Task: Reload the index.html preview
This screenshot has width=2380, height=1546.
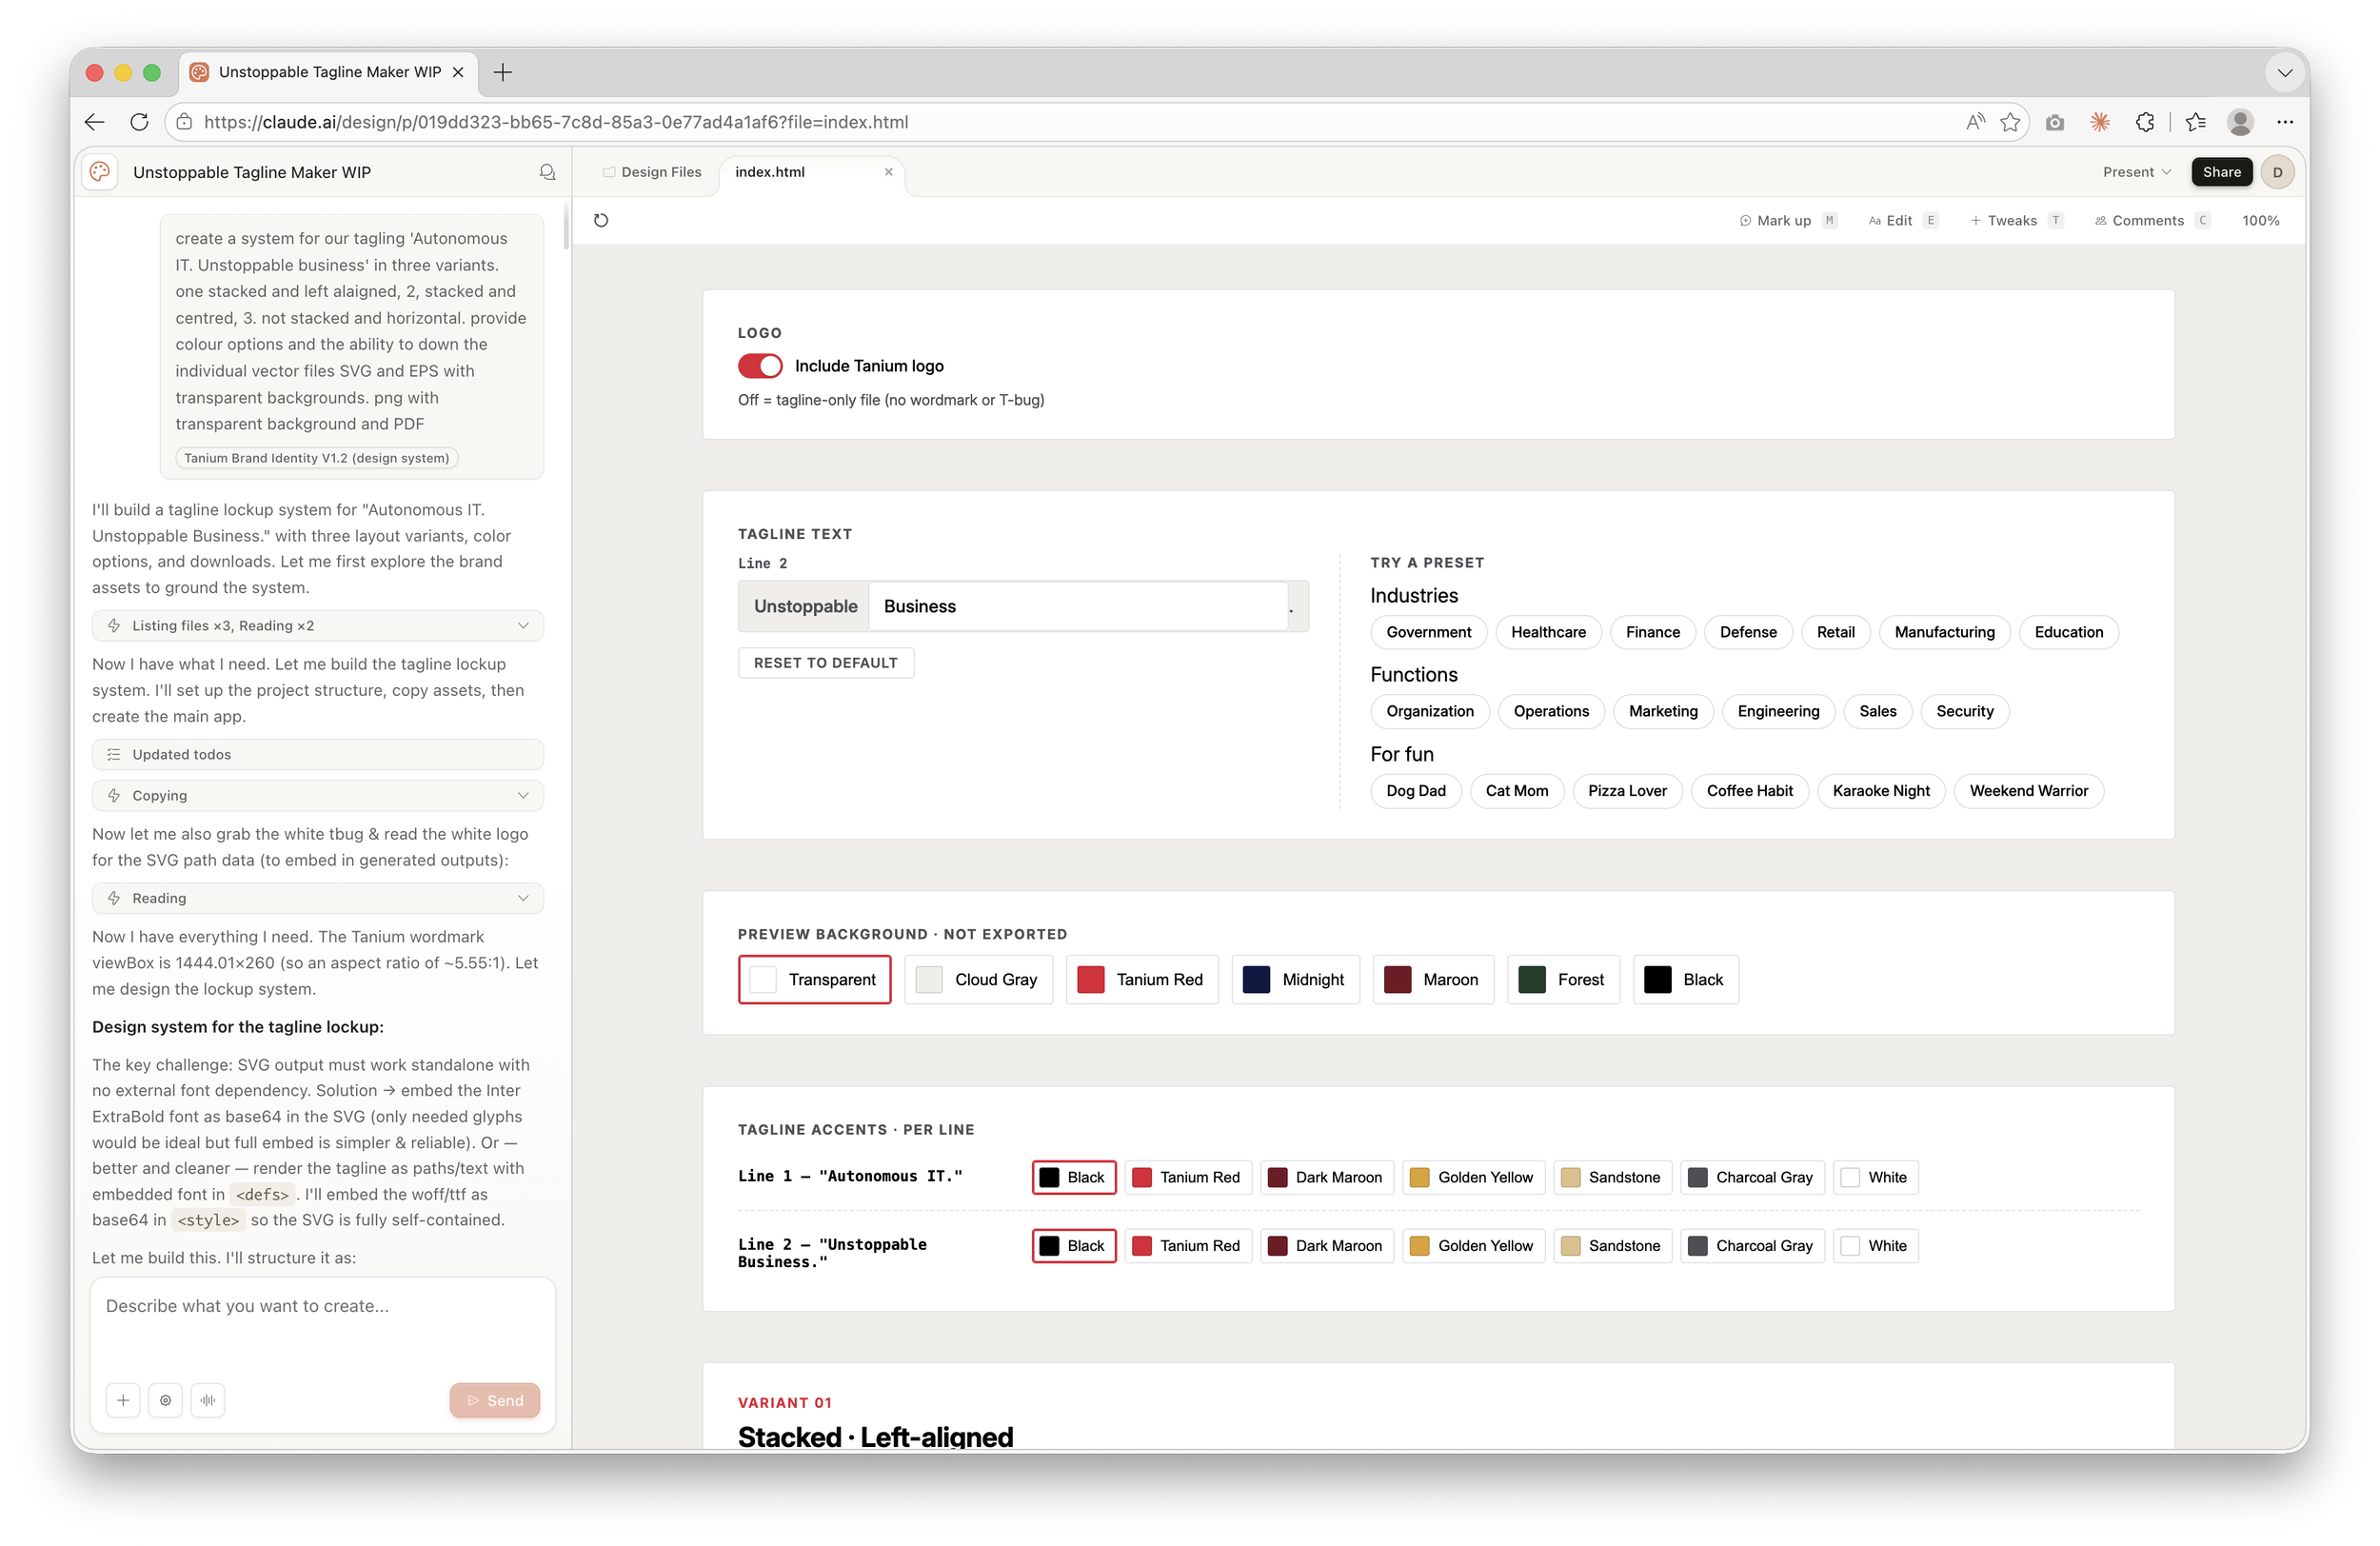Action: (x=601, y=220)
